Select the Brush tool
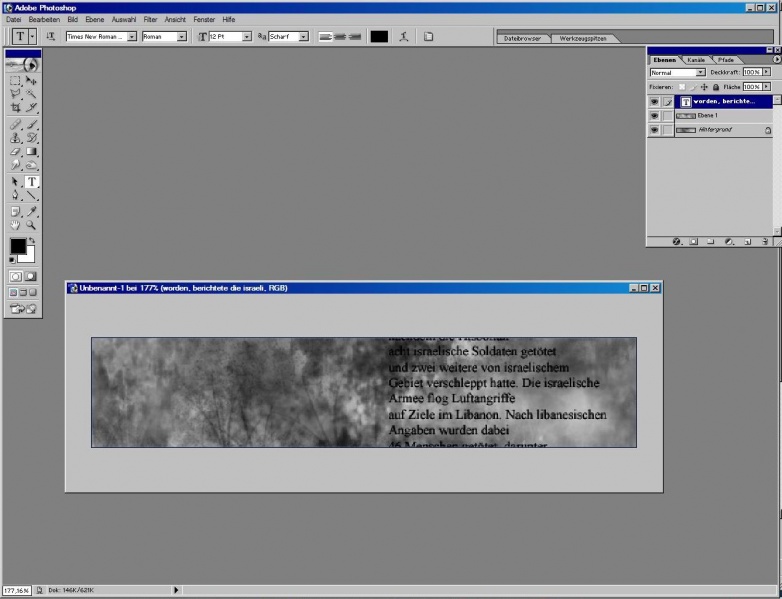The image size is (782, 599). (31, 124)
